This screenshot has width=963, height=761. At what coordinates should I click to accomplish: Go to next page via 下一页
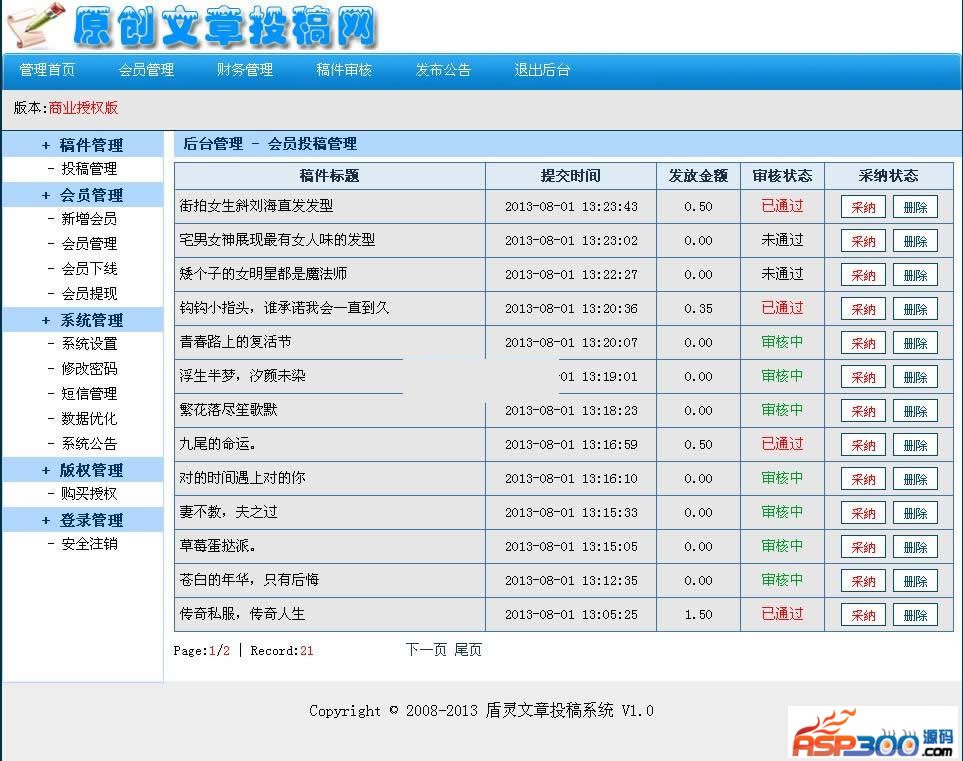click(426, 650)
